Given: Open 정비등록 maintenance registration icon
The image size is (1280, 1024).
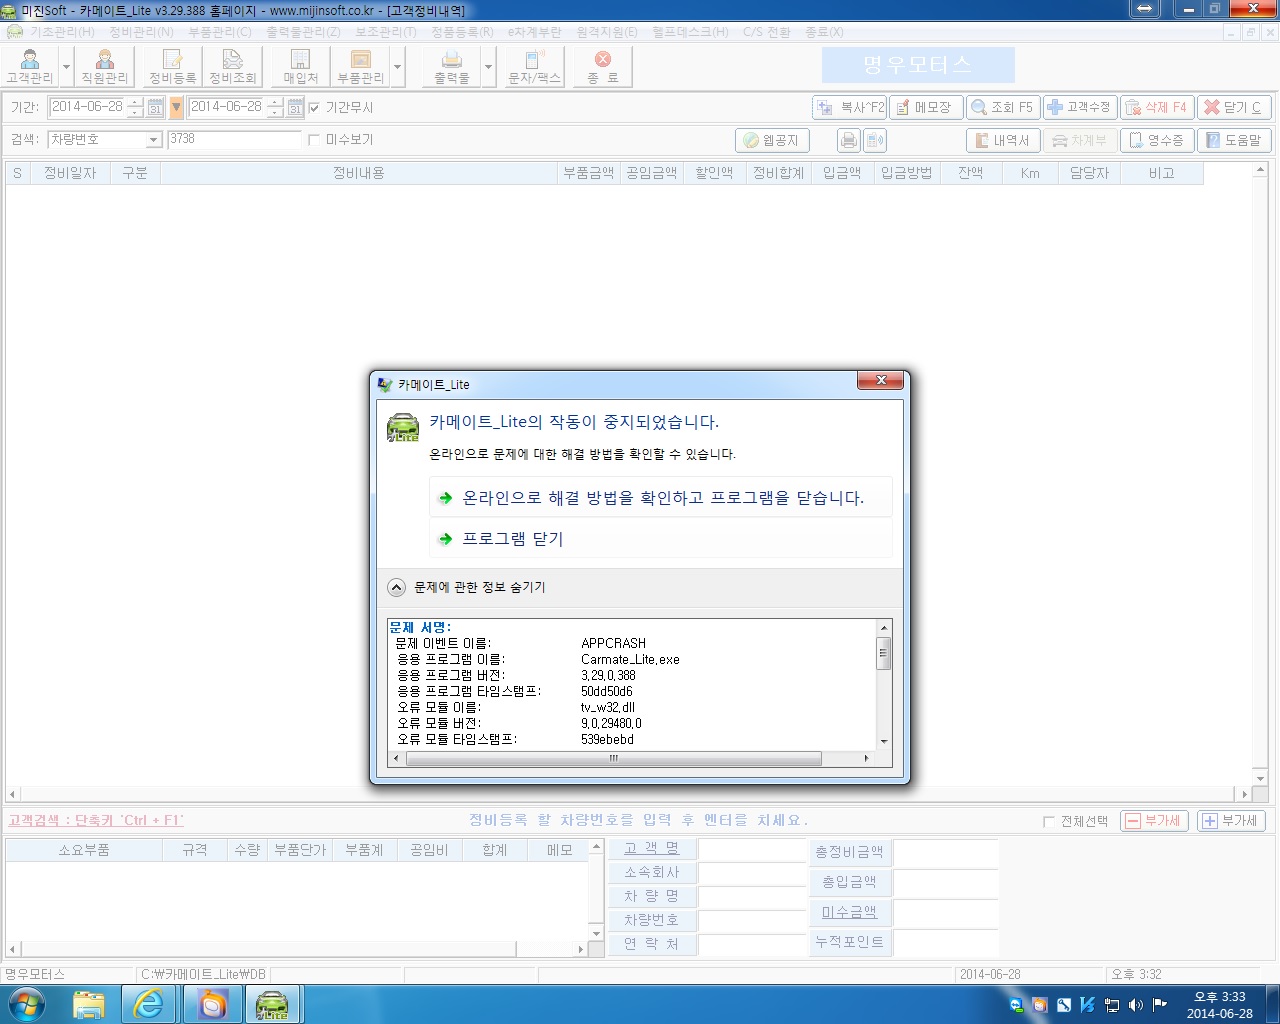Looking at the screenshot, I should point(173,66).
